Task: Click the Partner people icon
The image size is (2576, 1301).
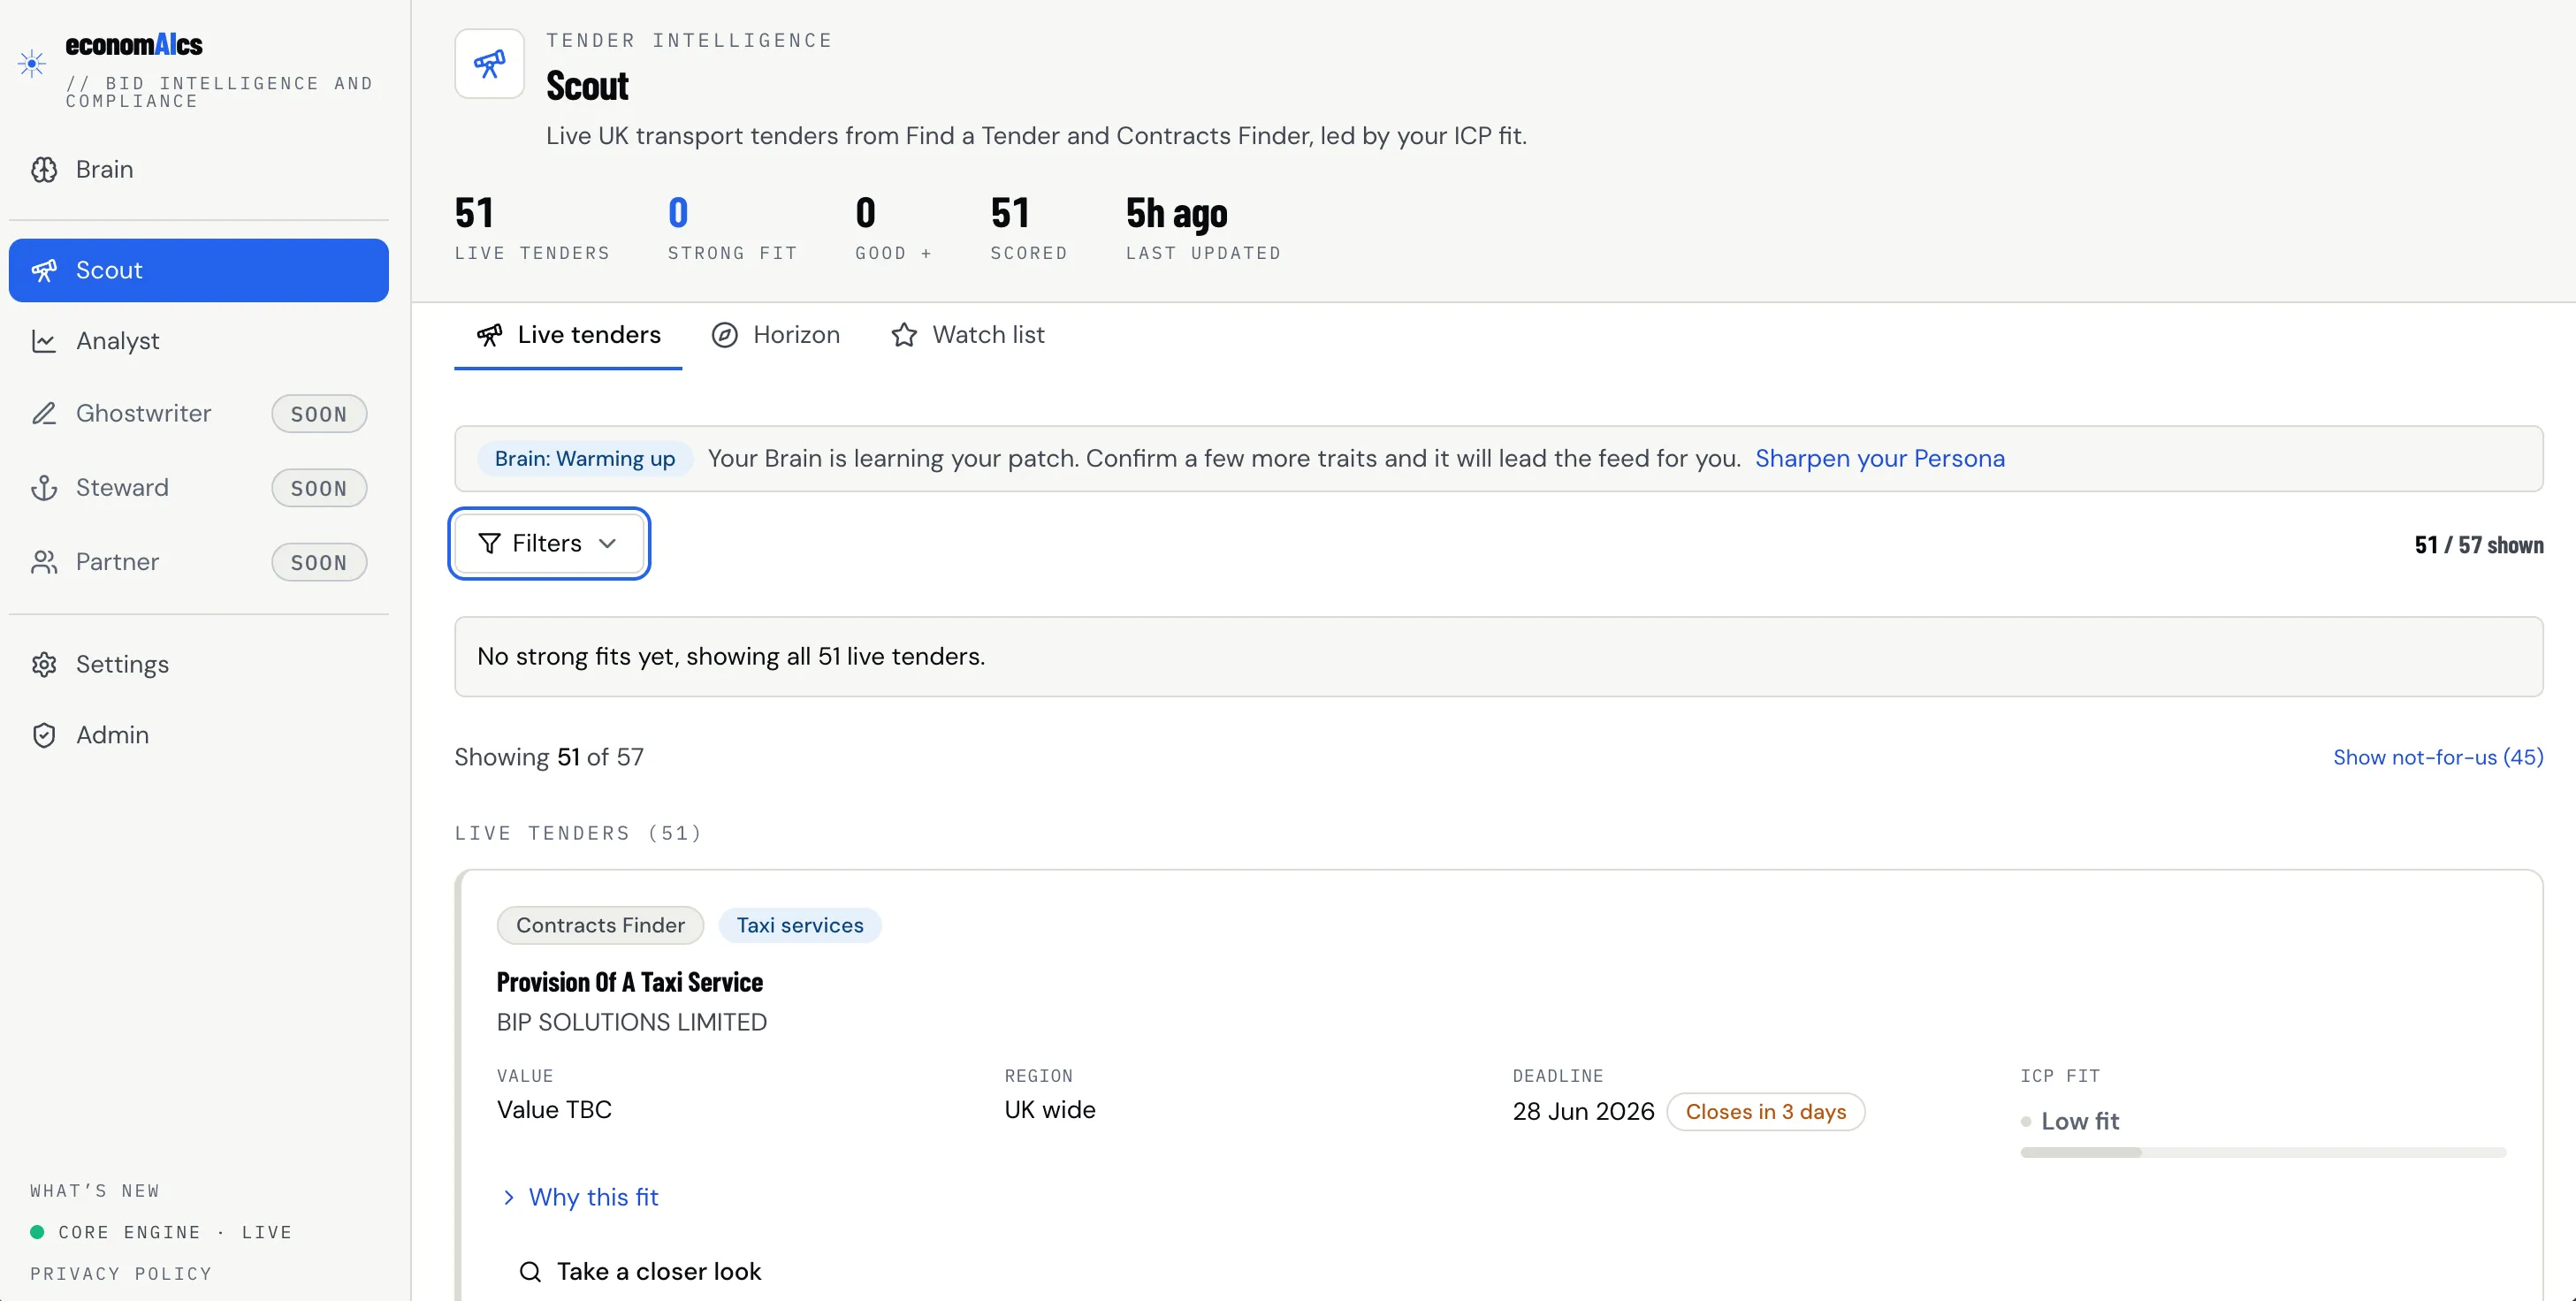Action: click(44, 562)
